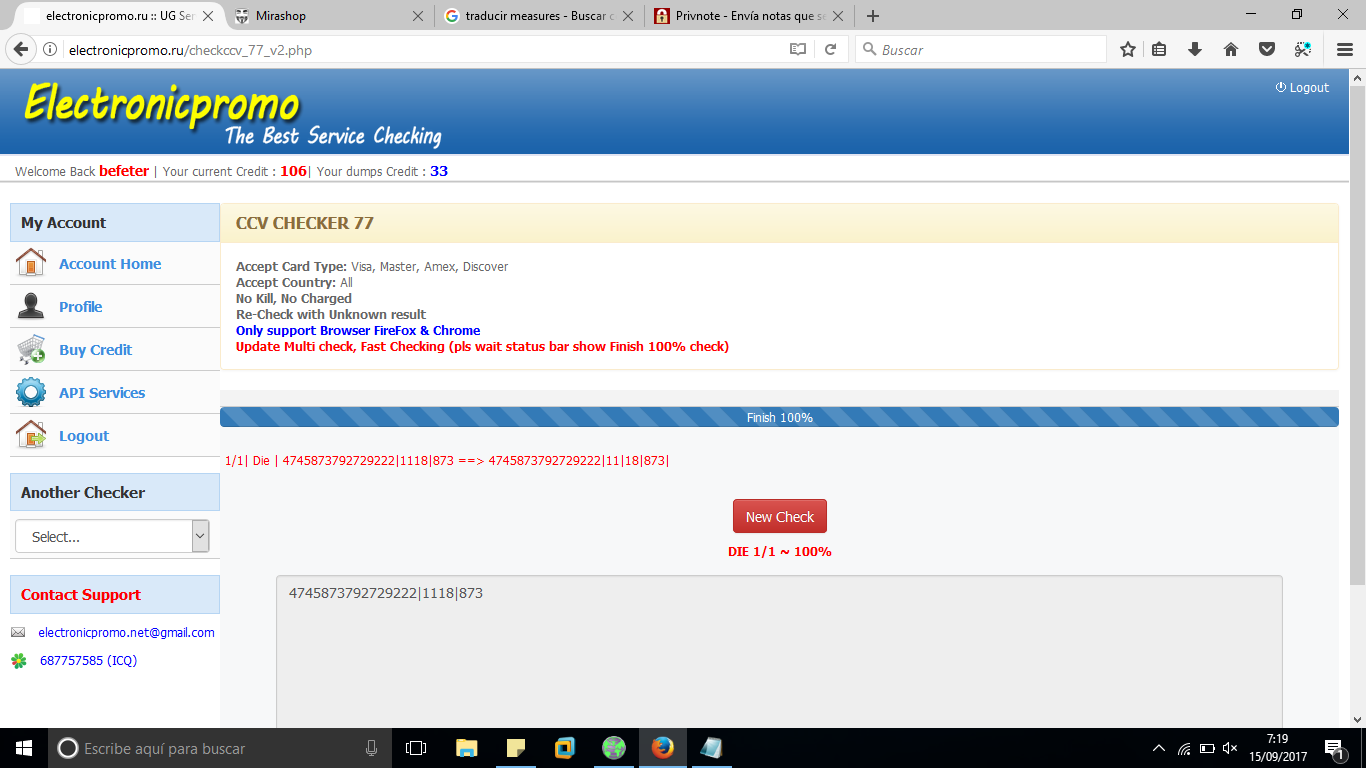The image size is (1366, 768).
Task: Open the Windows Start menu
Action: [x=24, y=748]
